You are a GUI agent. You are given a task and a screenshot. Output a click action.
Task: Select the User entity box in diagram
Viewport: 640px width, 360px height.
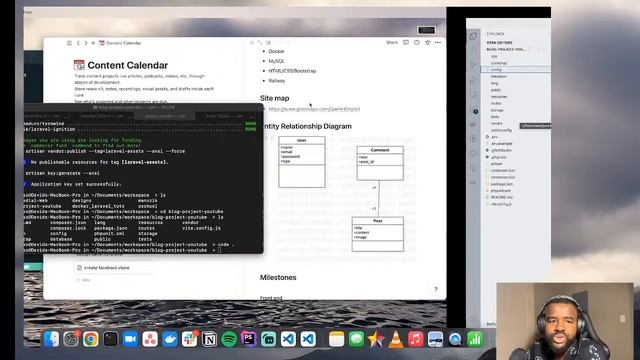click(x=302, y=162)
